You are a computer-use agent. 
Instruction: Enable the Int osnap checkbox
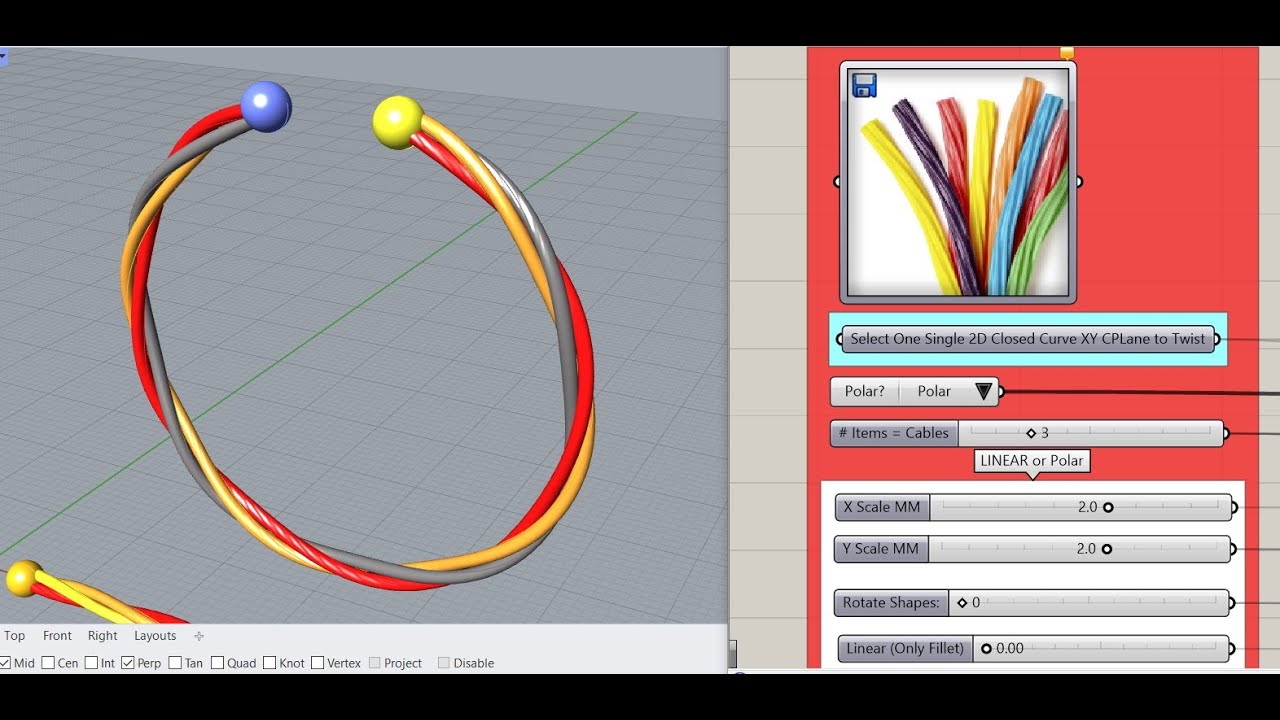(91, 663)
